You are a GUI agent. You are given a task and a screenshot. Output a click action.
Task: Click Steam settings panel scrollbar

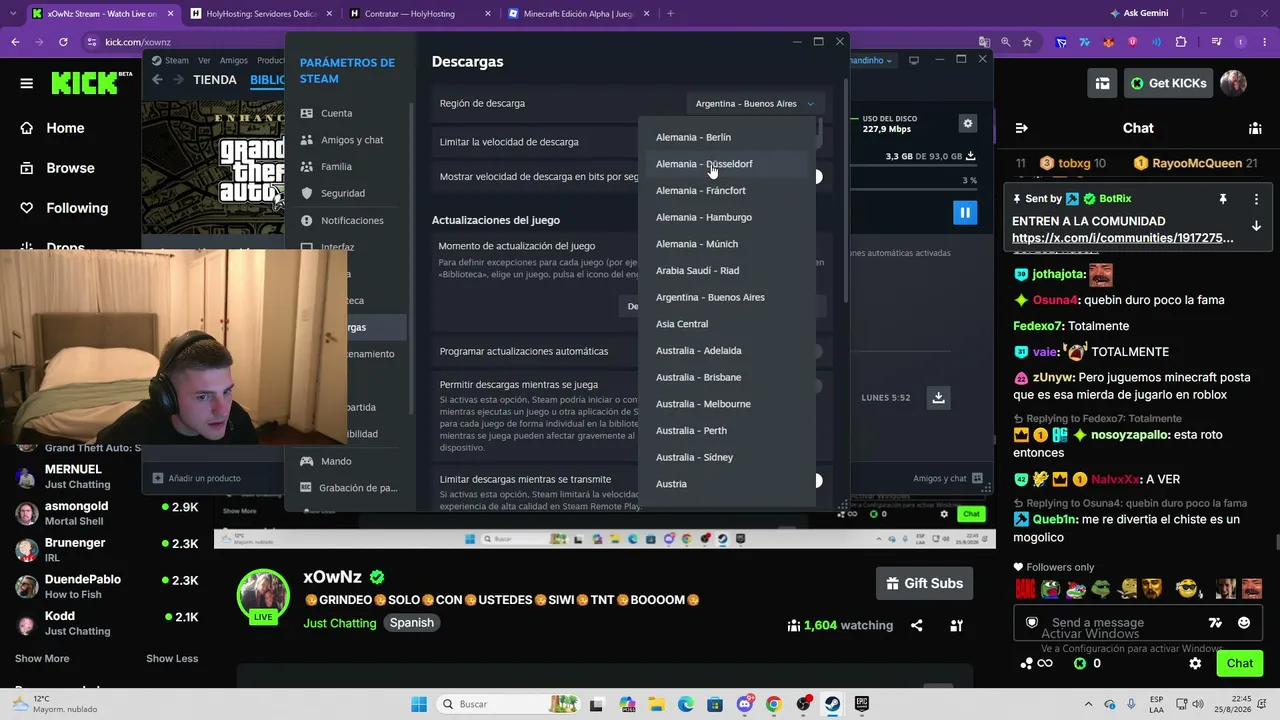click(845, 190)
